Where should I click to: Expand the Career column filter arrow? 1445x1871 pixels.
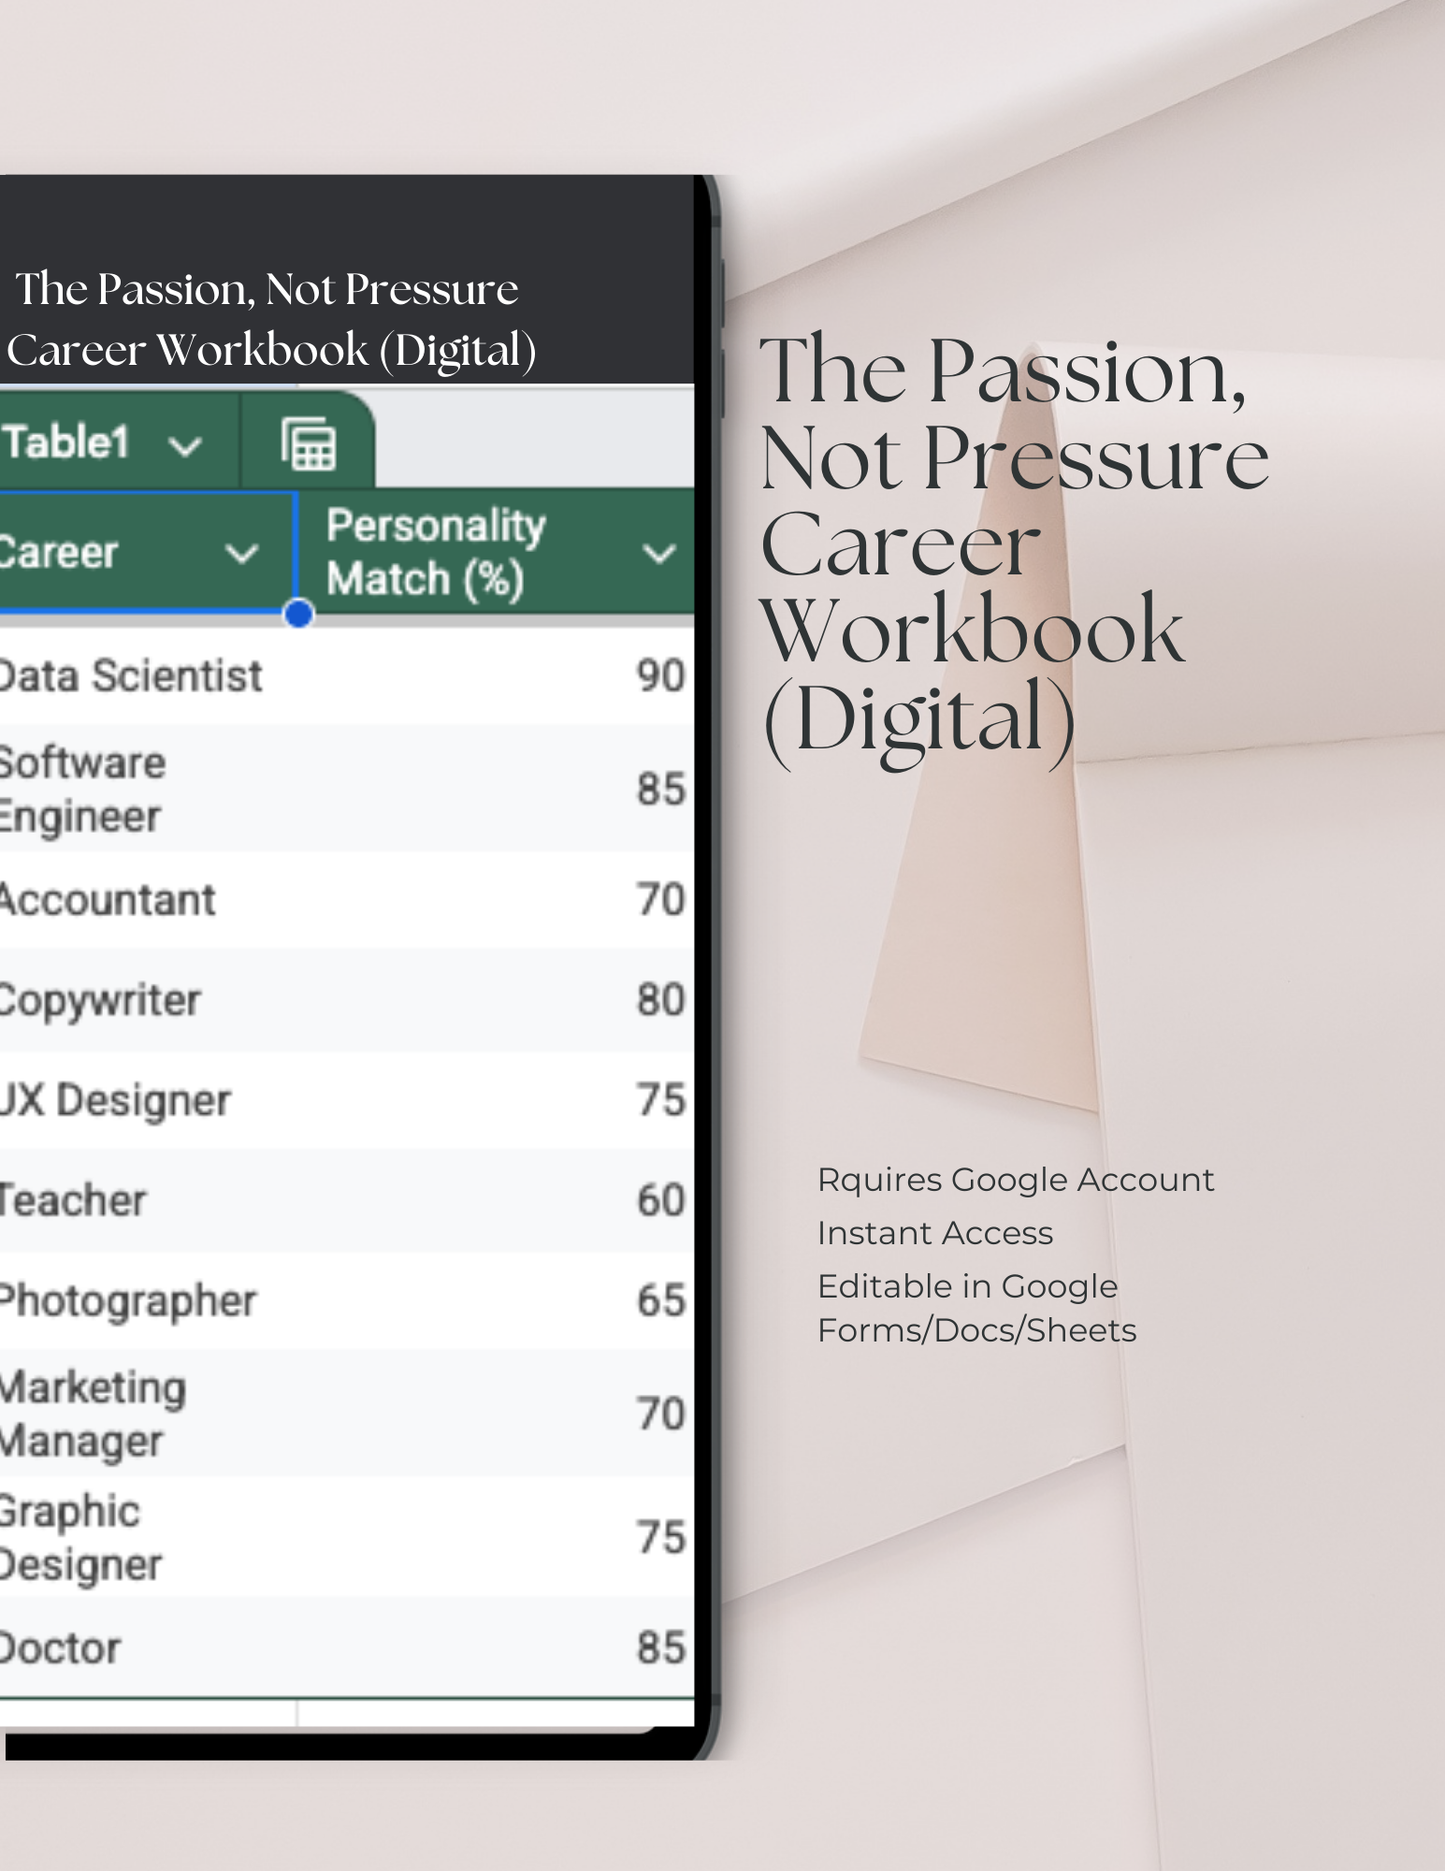(242, 553)
